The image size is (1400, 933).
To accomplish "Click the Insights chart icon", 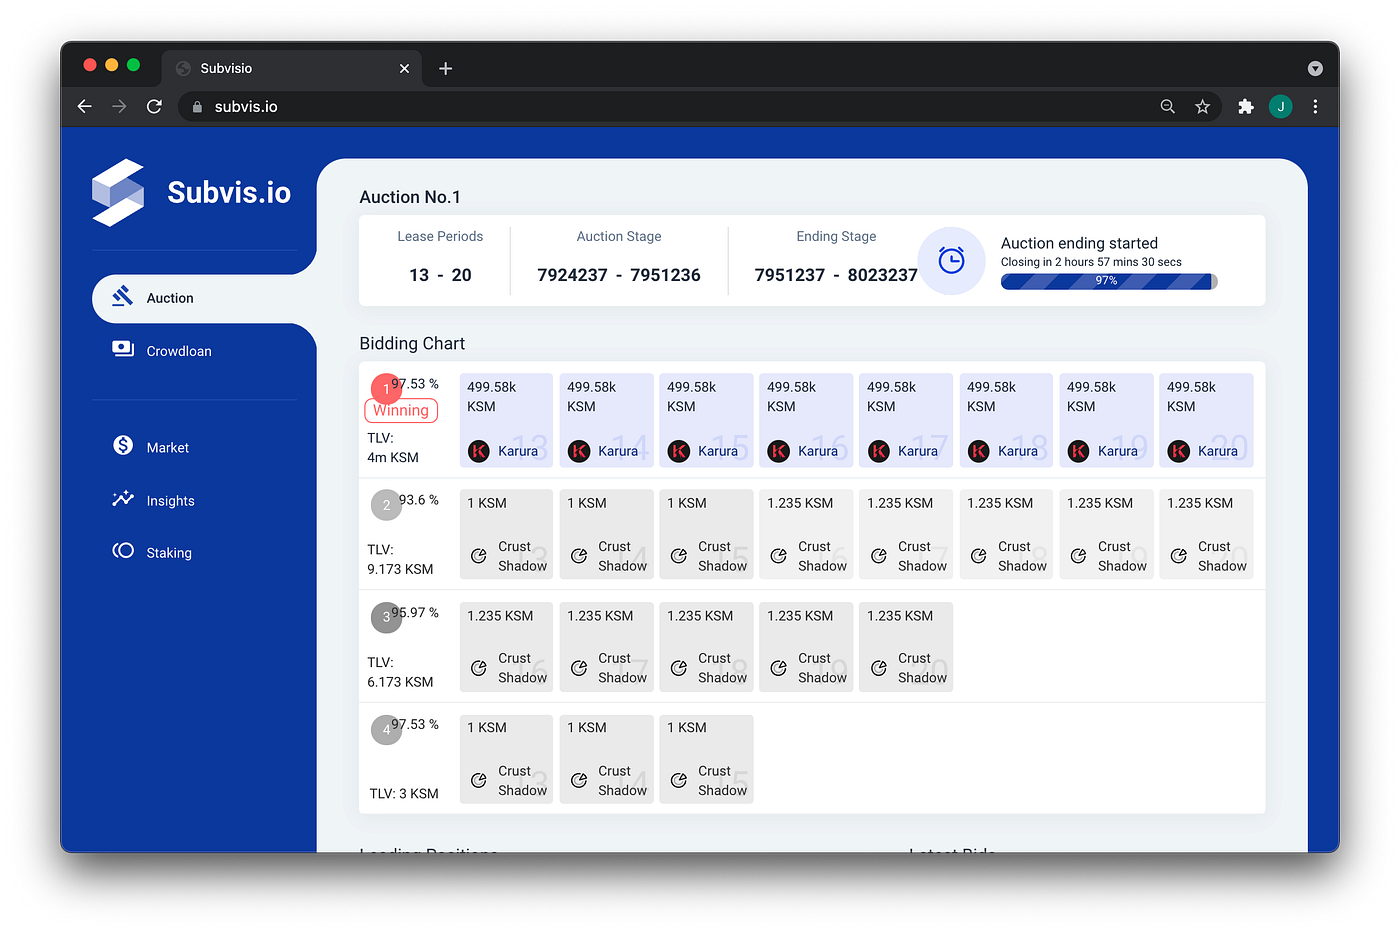I will 123,498.
